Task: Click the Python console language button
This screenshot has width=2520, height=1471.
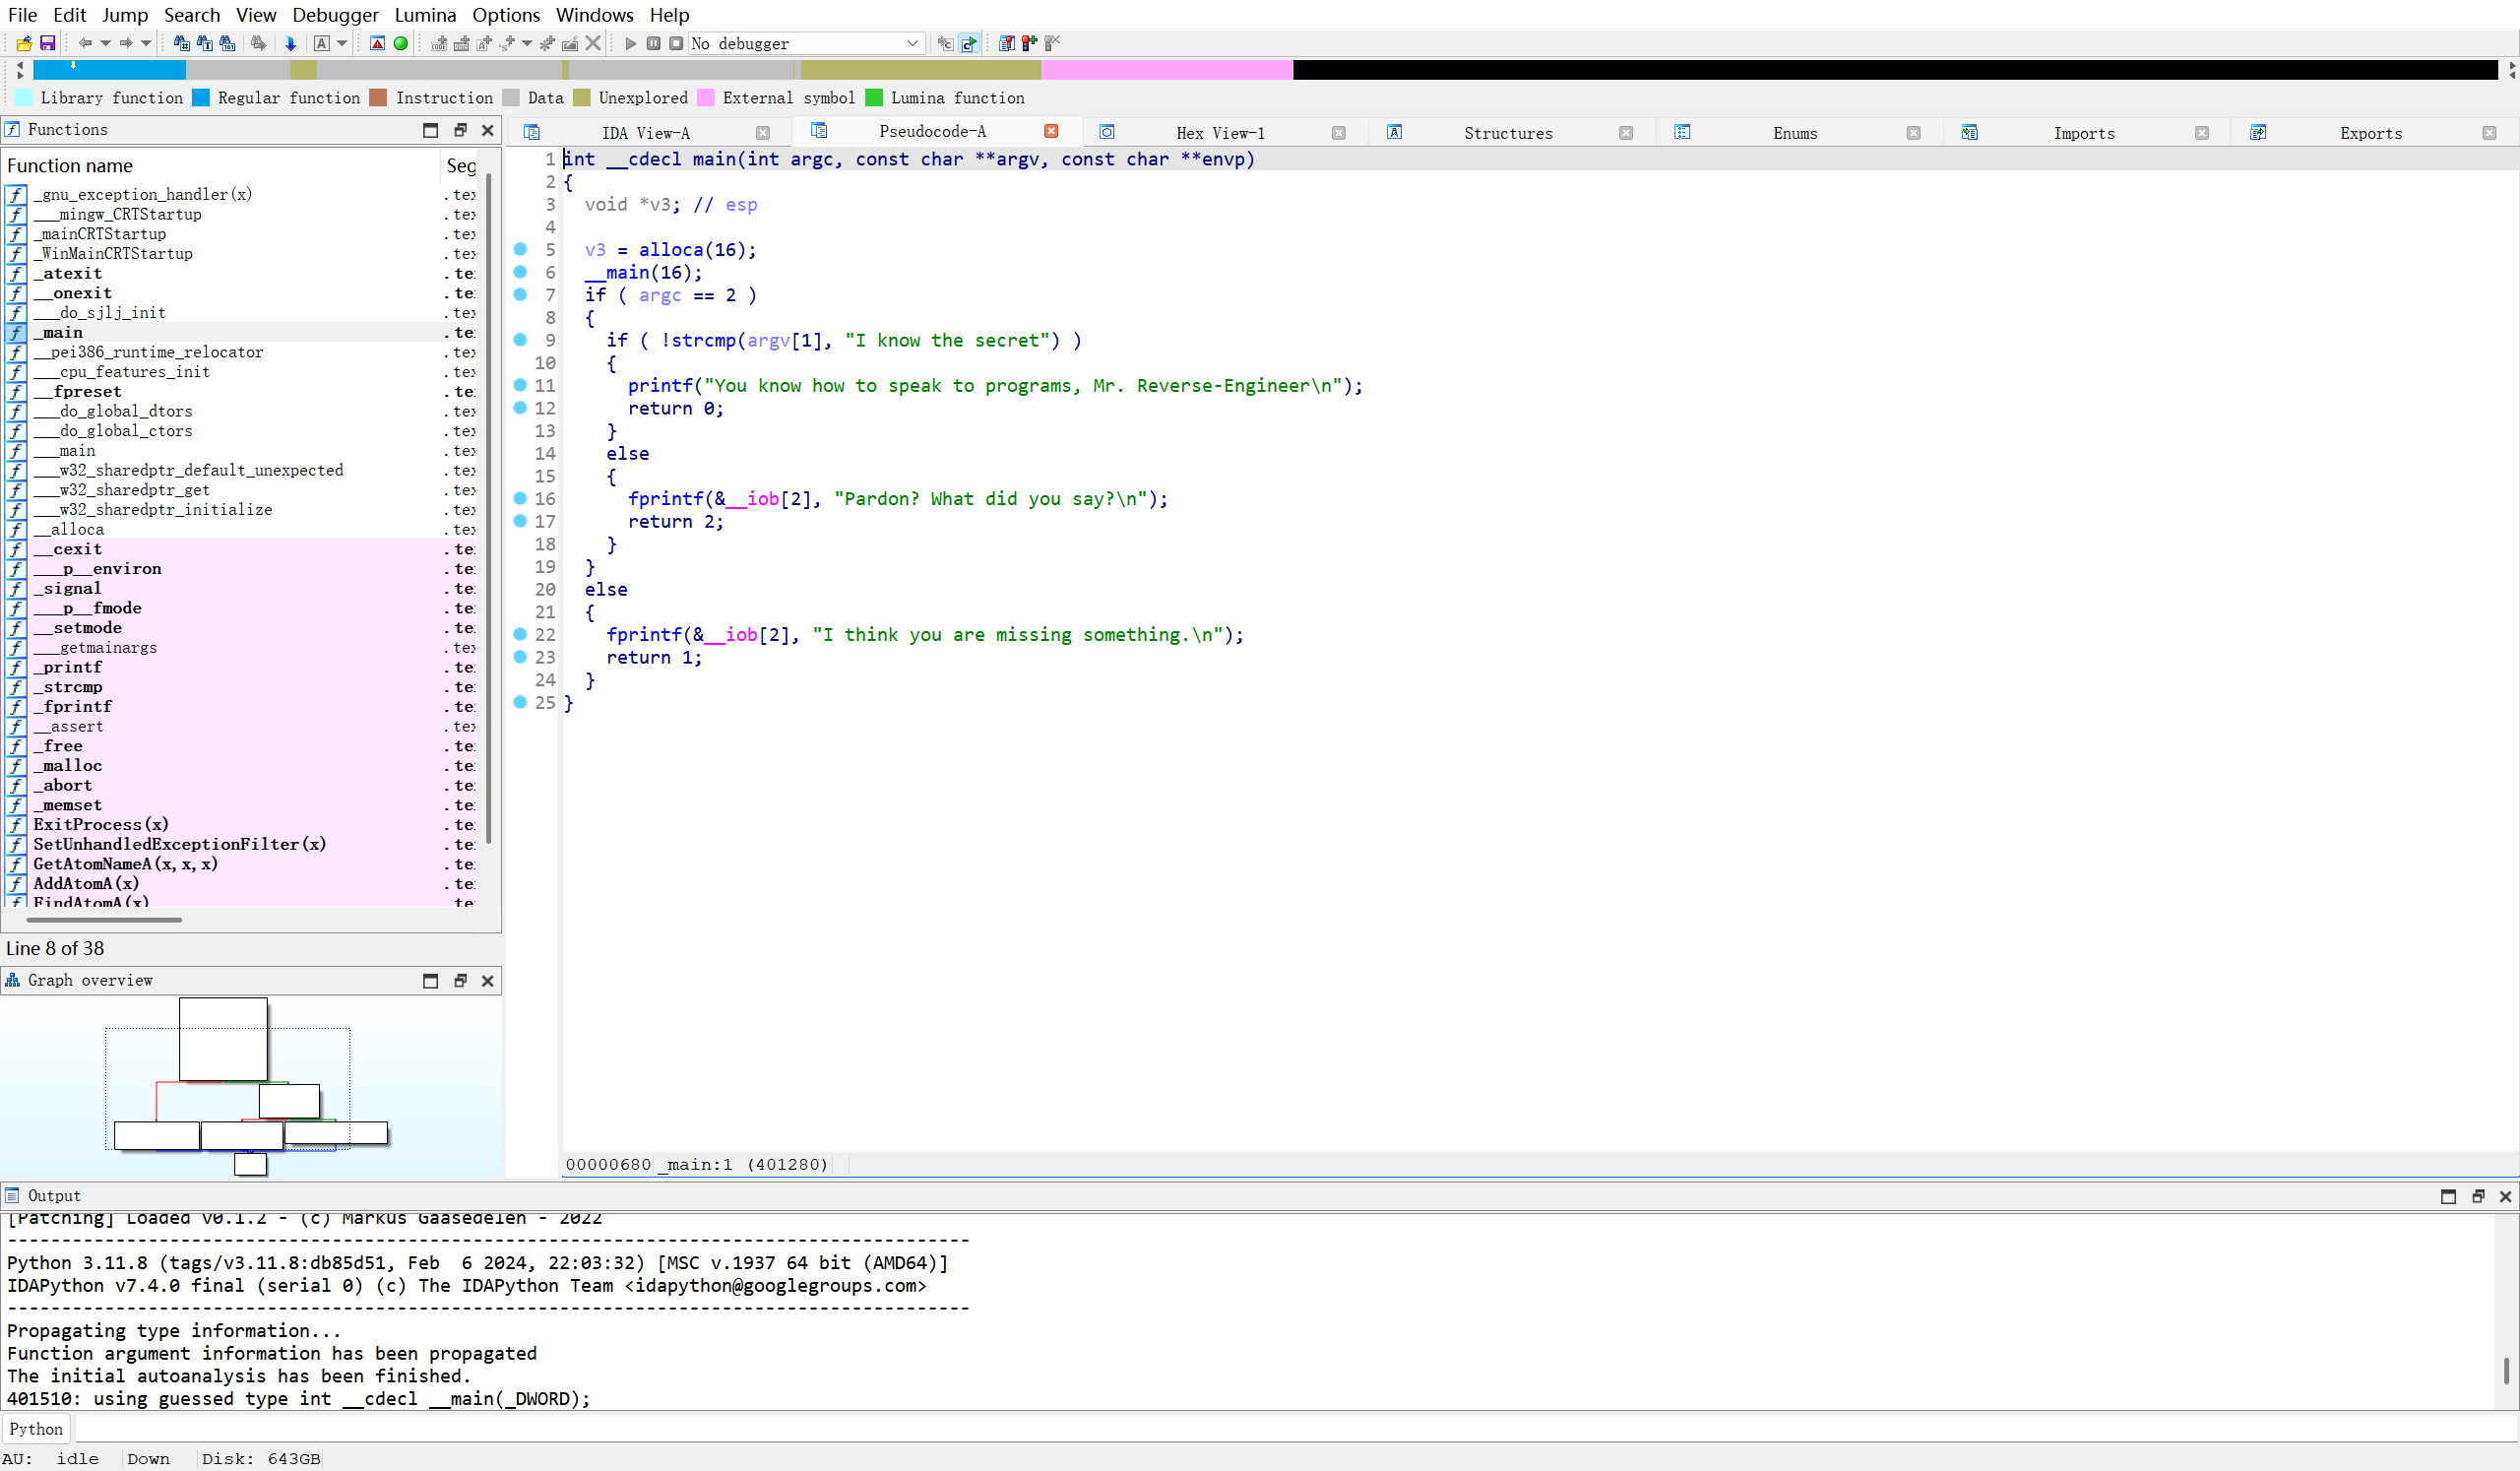Action: click(x=36, y=1428)
